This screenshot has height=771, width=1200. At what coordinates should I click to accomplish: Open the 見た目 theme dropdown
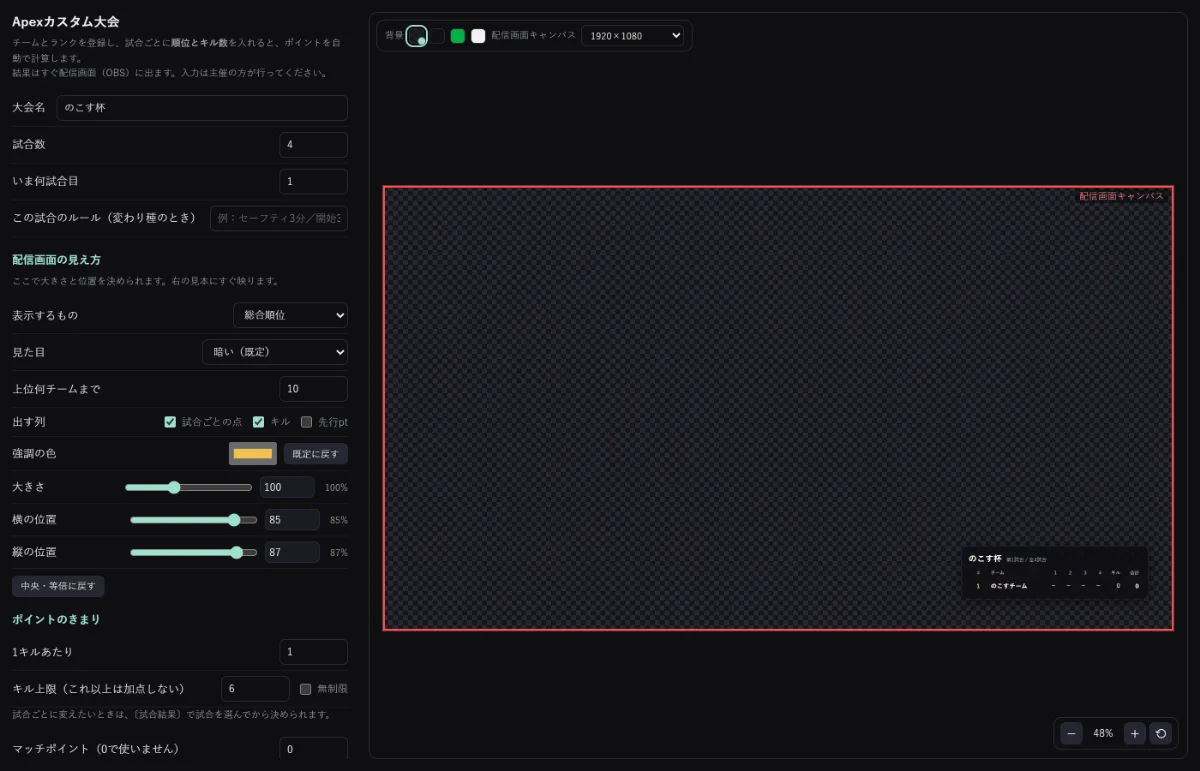pos(275,352)
